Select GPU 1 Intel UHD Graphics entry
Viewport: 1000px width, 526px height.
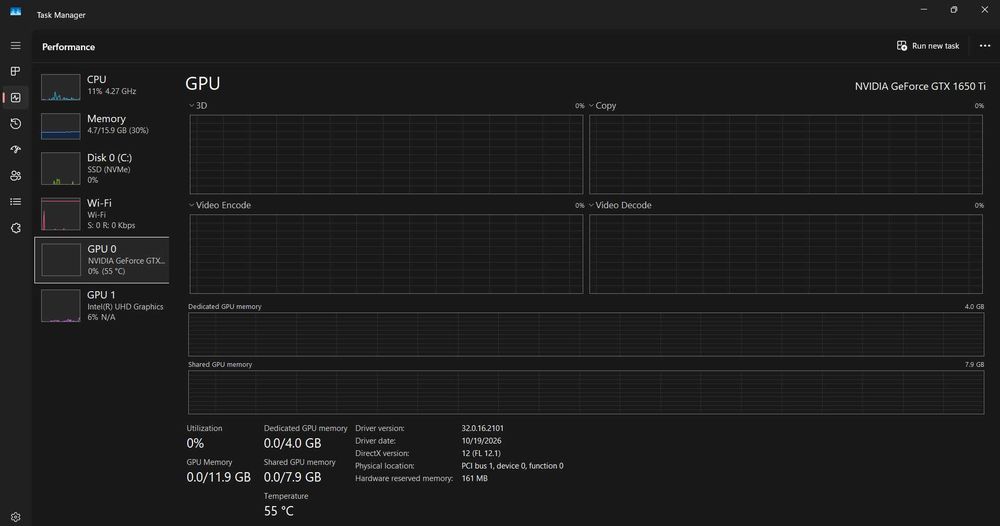[x=102, y=306]
